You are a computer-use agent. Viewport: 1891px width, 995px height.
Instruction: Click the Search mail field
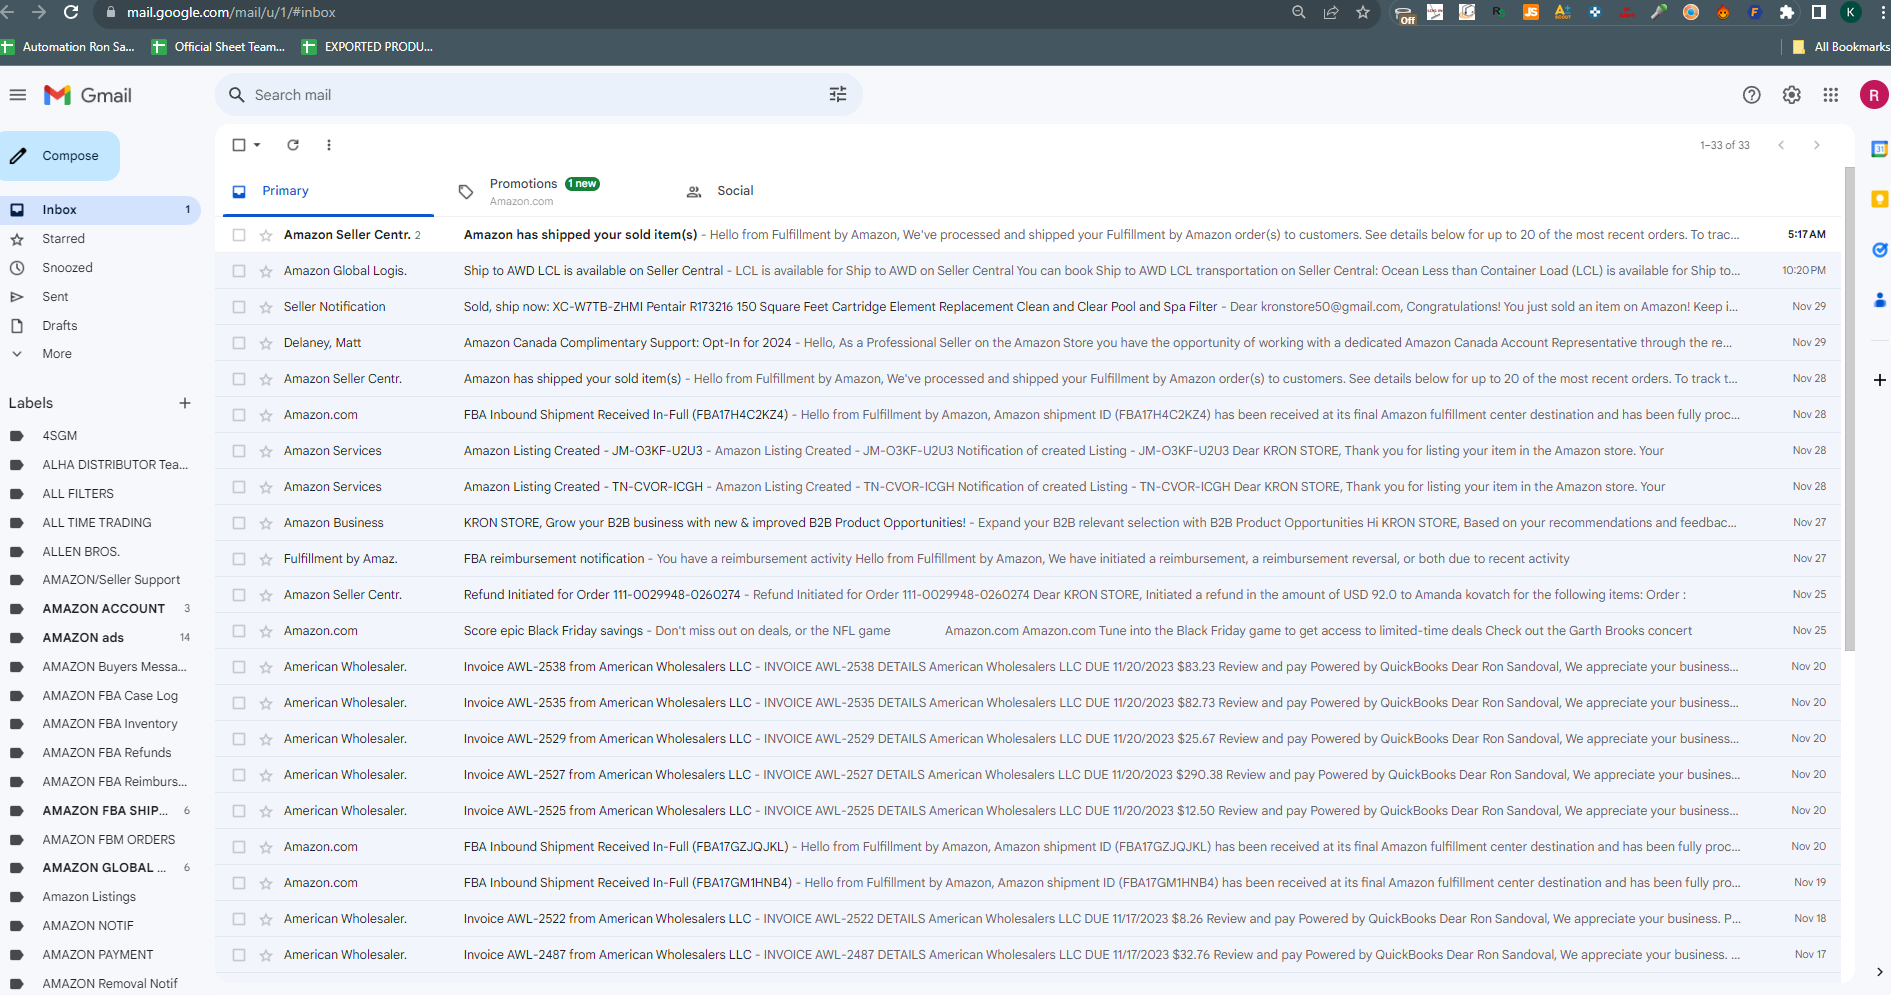tap(538, 95)
